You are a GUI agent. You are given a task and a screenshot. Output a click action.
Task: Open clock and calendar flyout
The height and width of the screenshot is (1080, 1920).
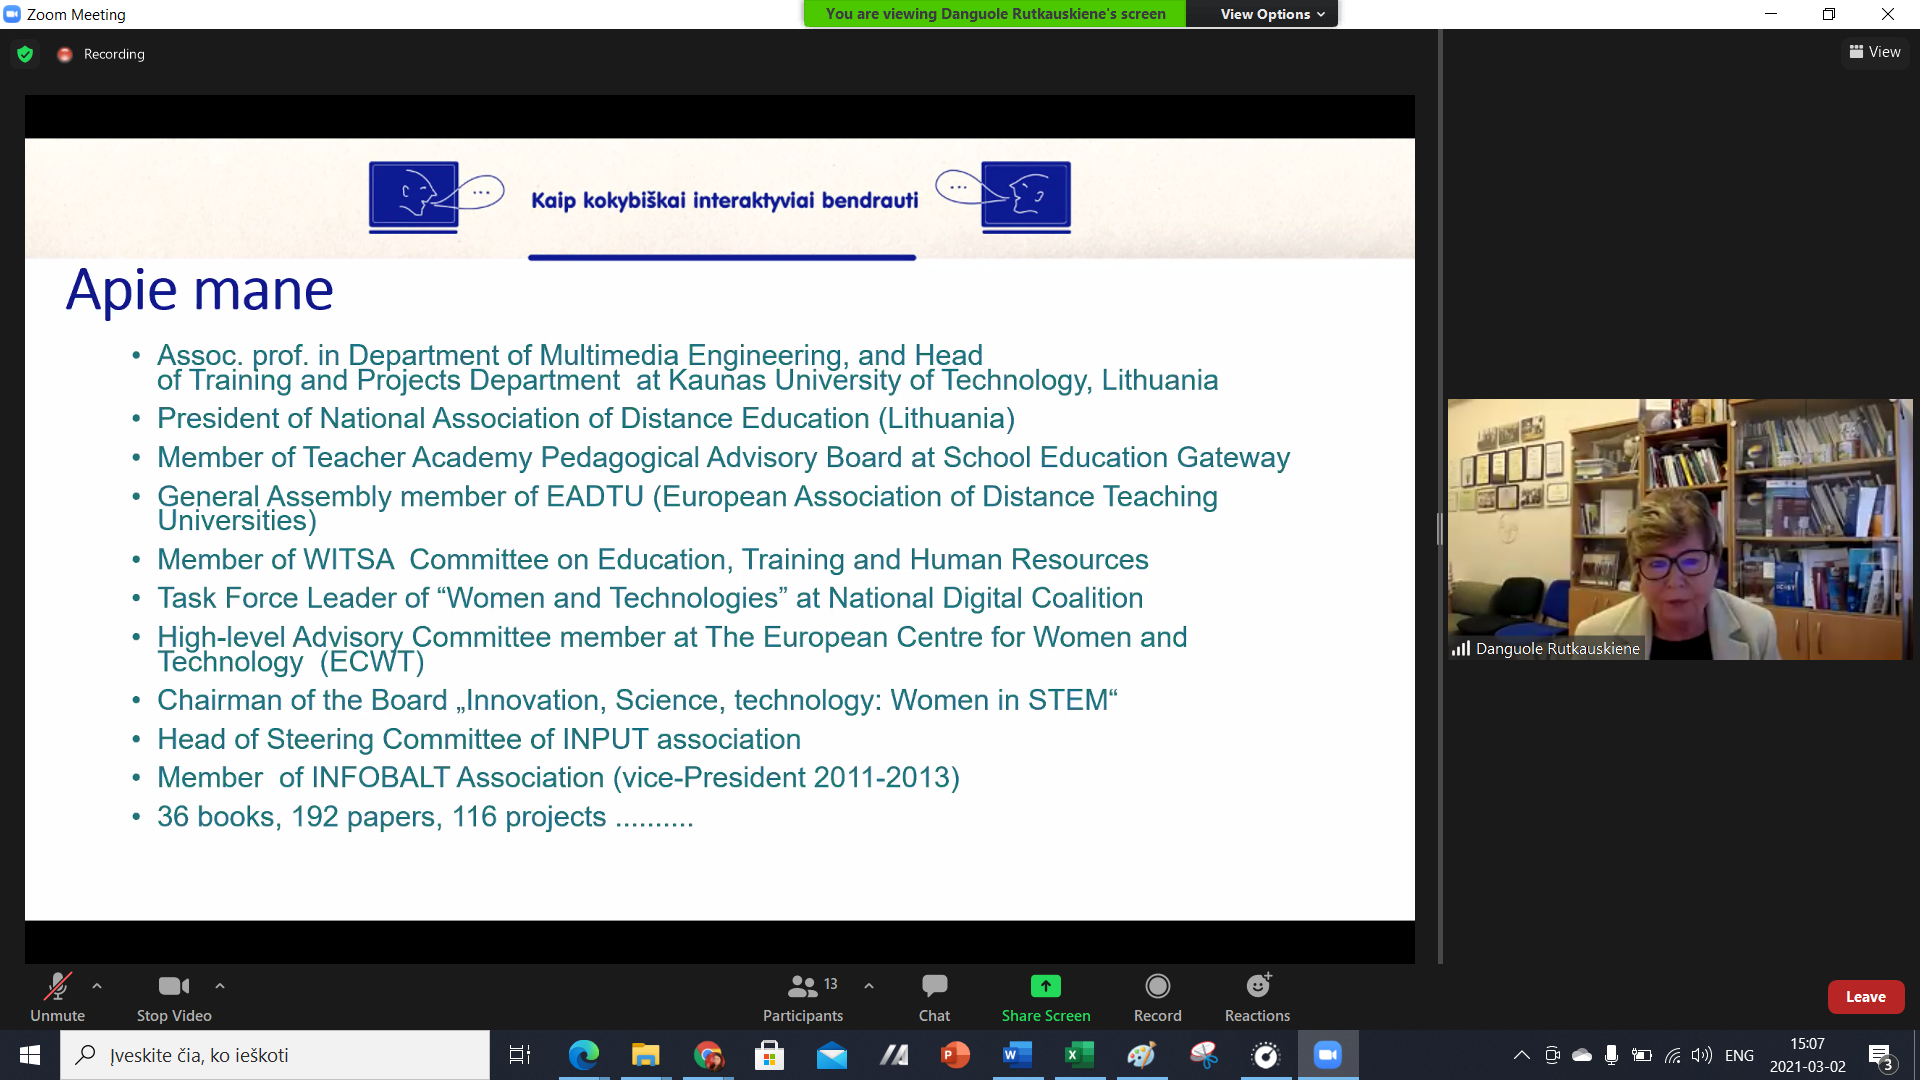click(x=1807, y=1055)
